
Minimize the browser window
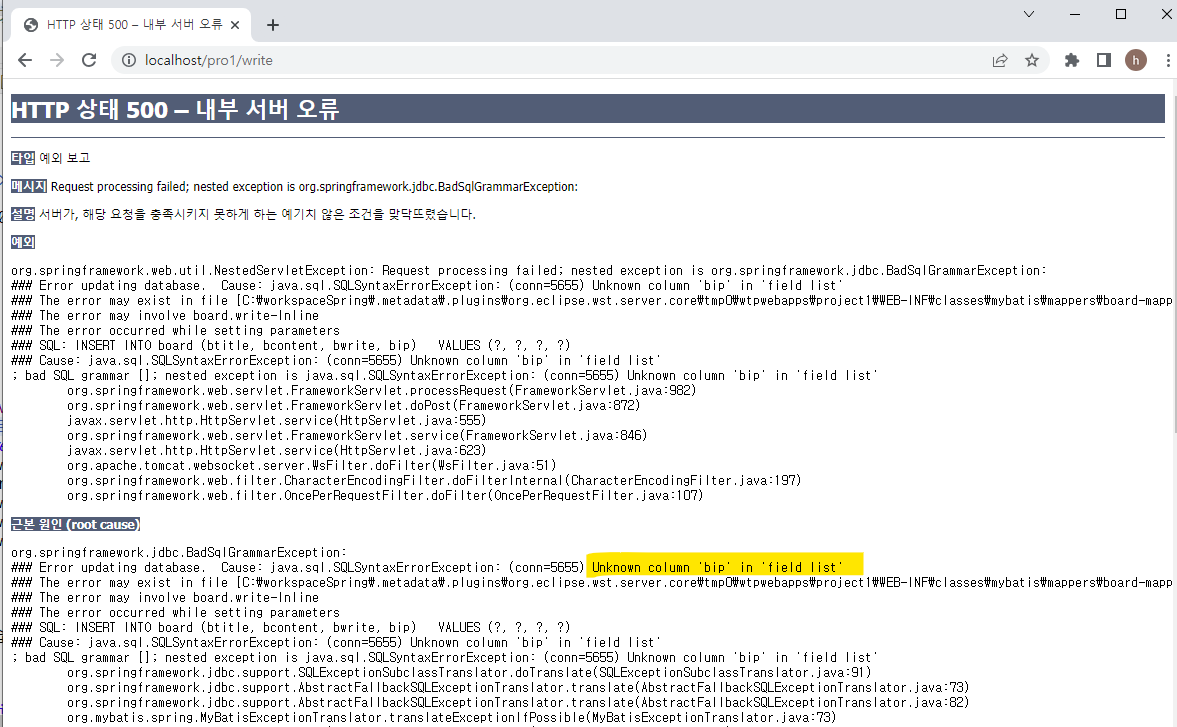(x=1075, y=14)
